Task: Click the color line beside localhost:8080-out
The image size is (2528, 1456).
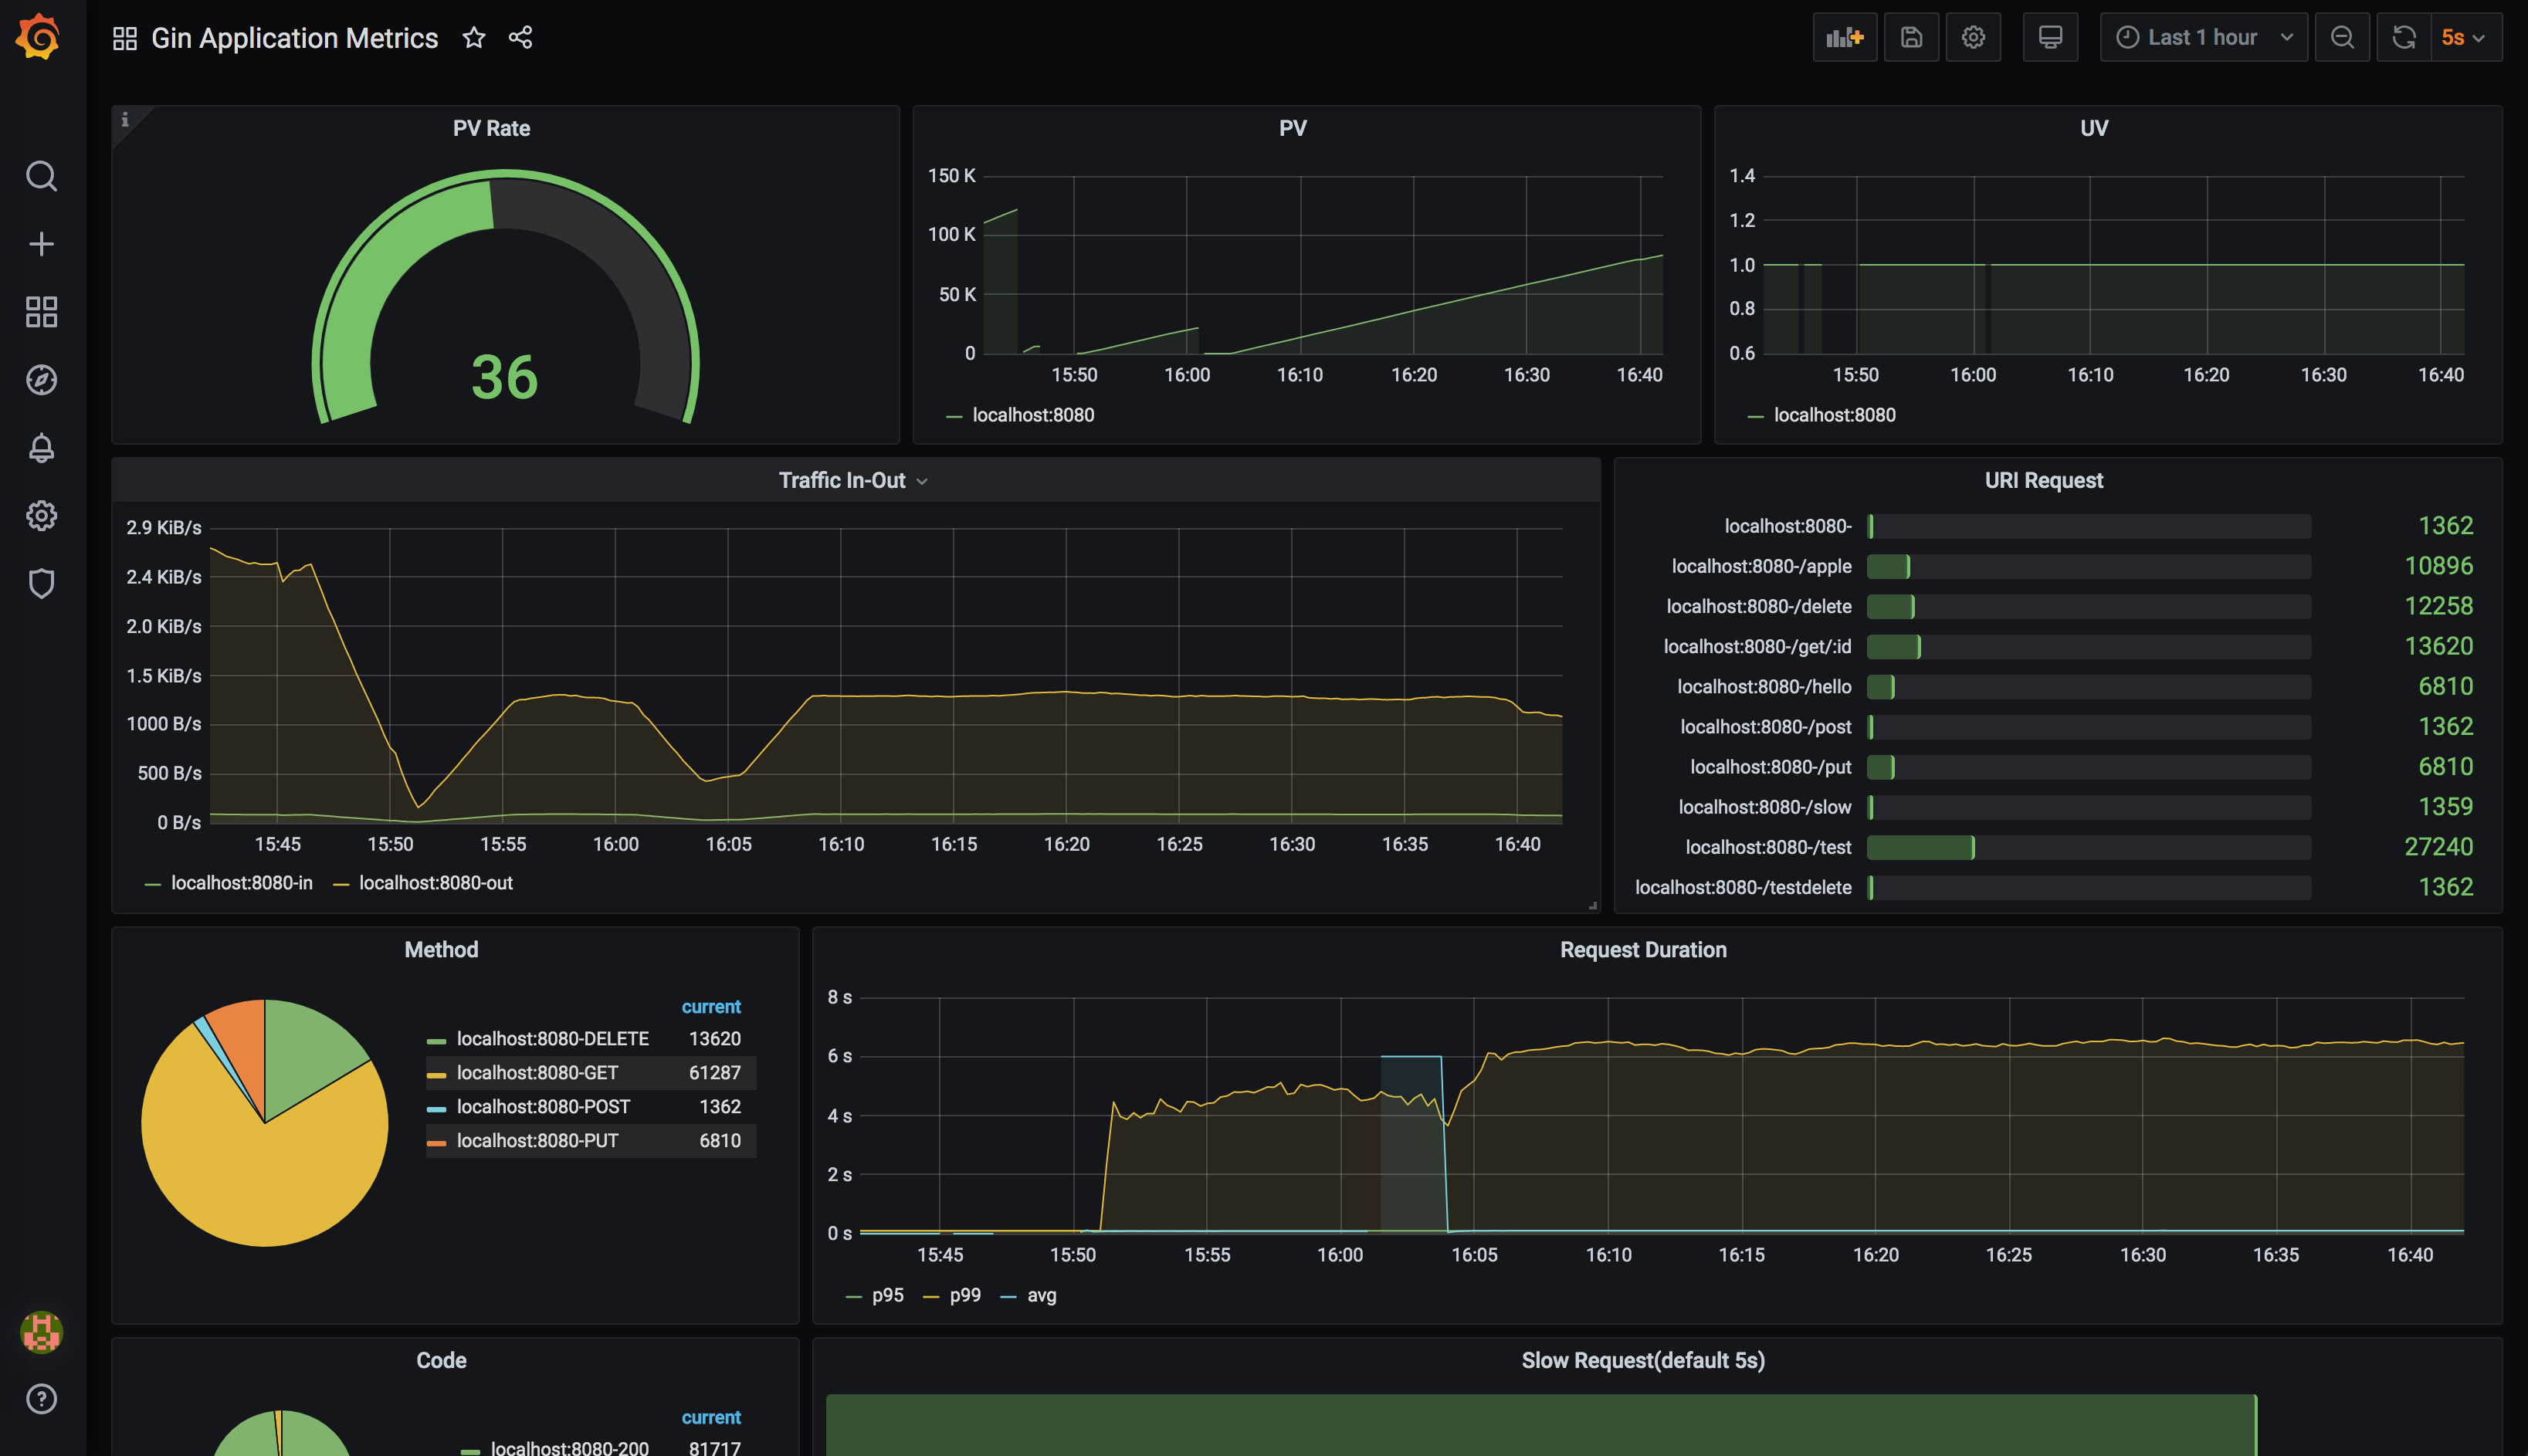Action: [341, 883]
